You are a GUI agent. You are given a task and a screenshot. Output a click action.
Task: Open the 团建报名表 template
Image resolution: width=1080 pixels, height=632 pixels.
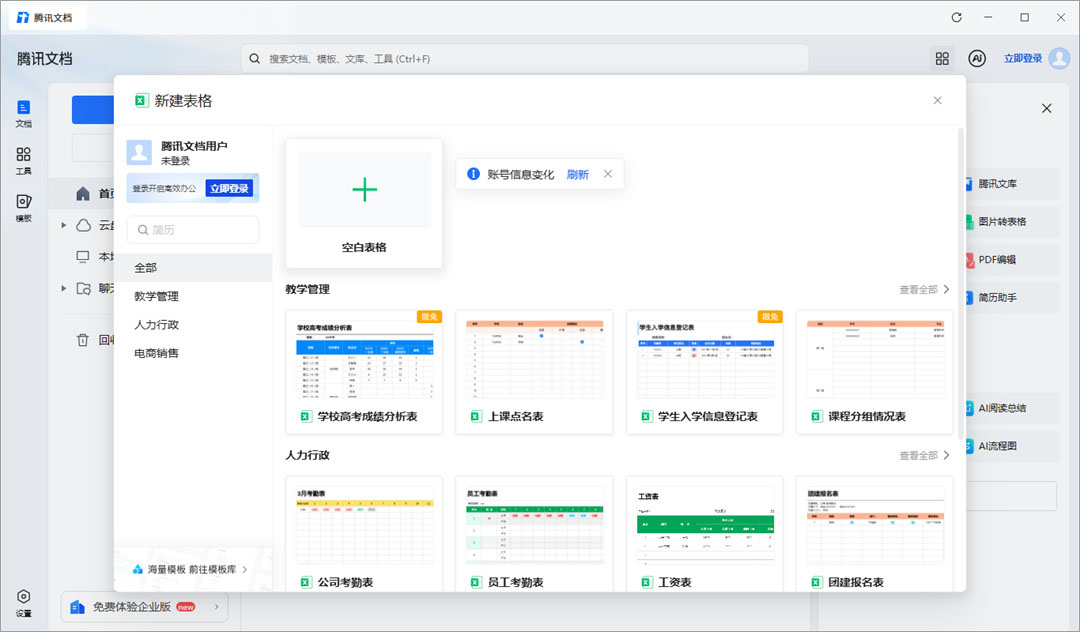coord(875,534)
